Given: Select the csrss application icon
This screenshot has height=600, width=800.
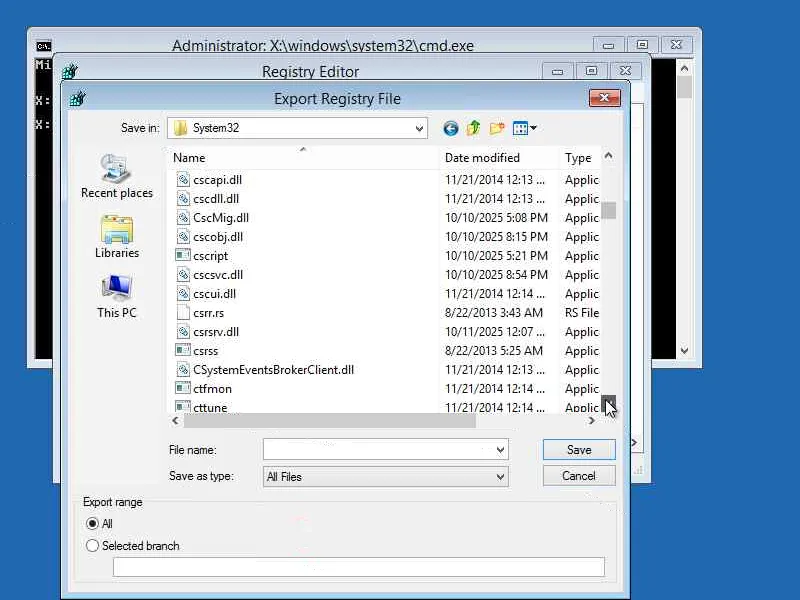Looking at the screenshot, I should point(183,350).
